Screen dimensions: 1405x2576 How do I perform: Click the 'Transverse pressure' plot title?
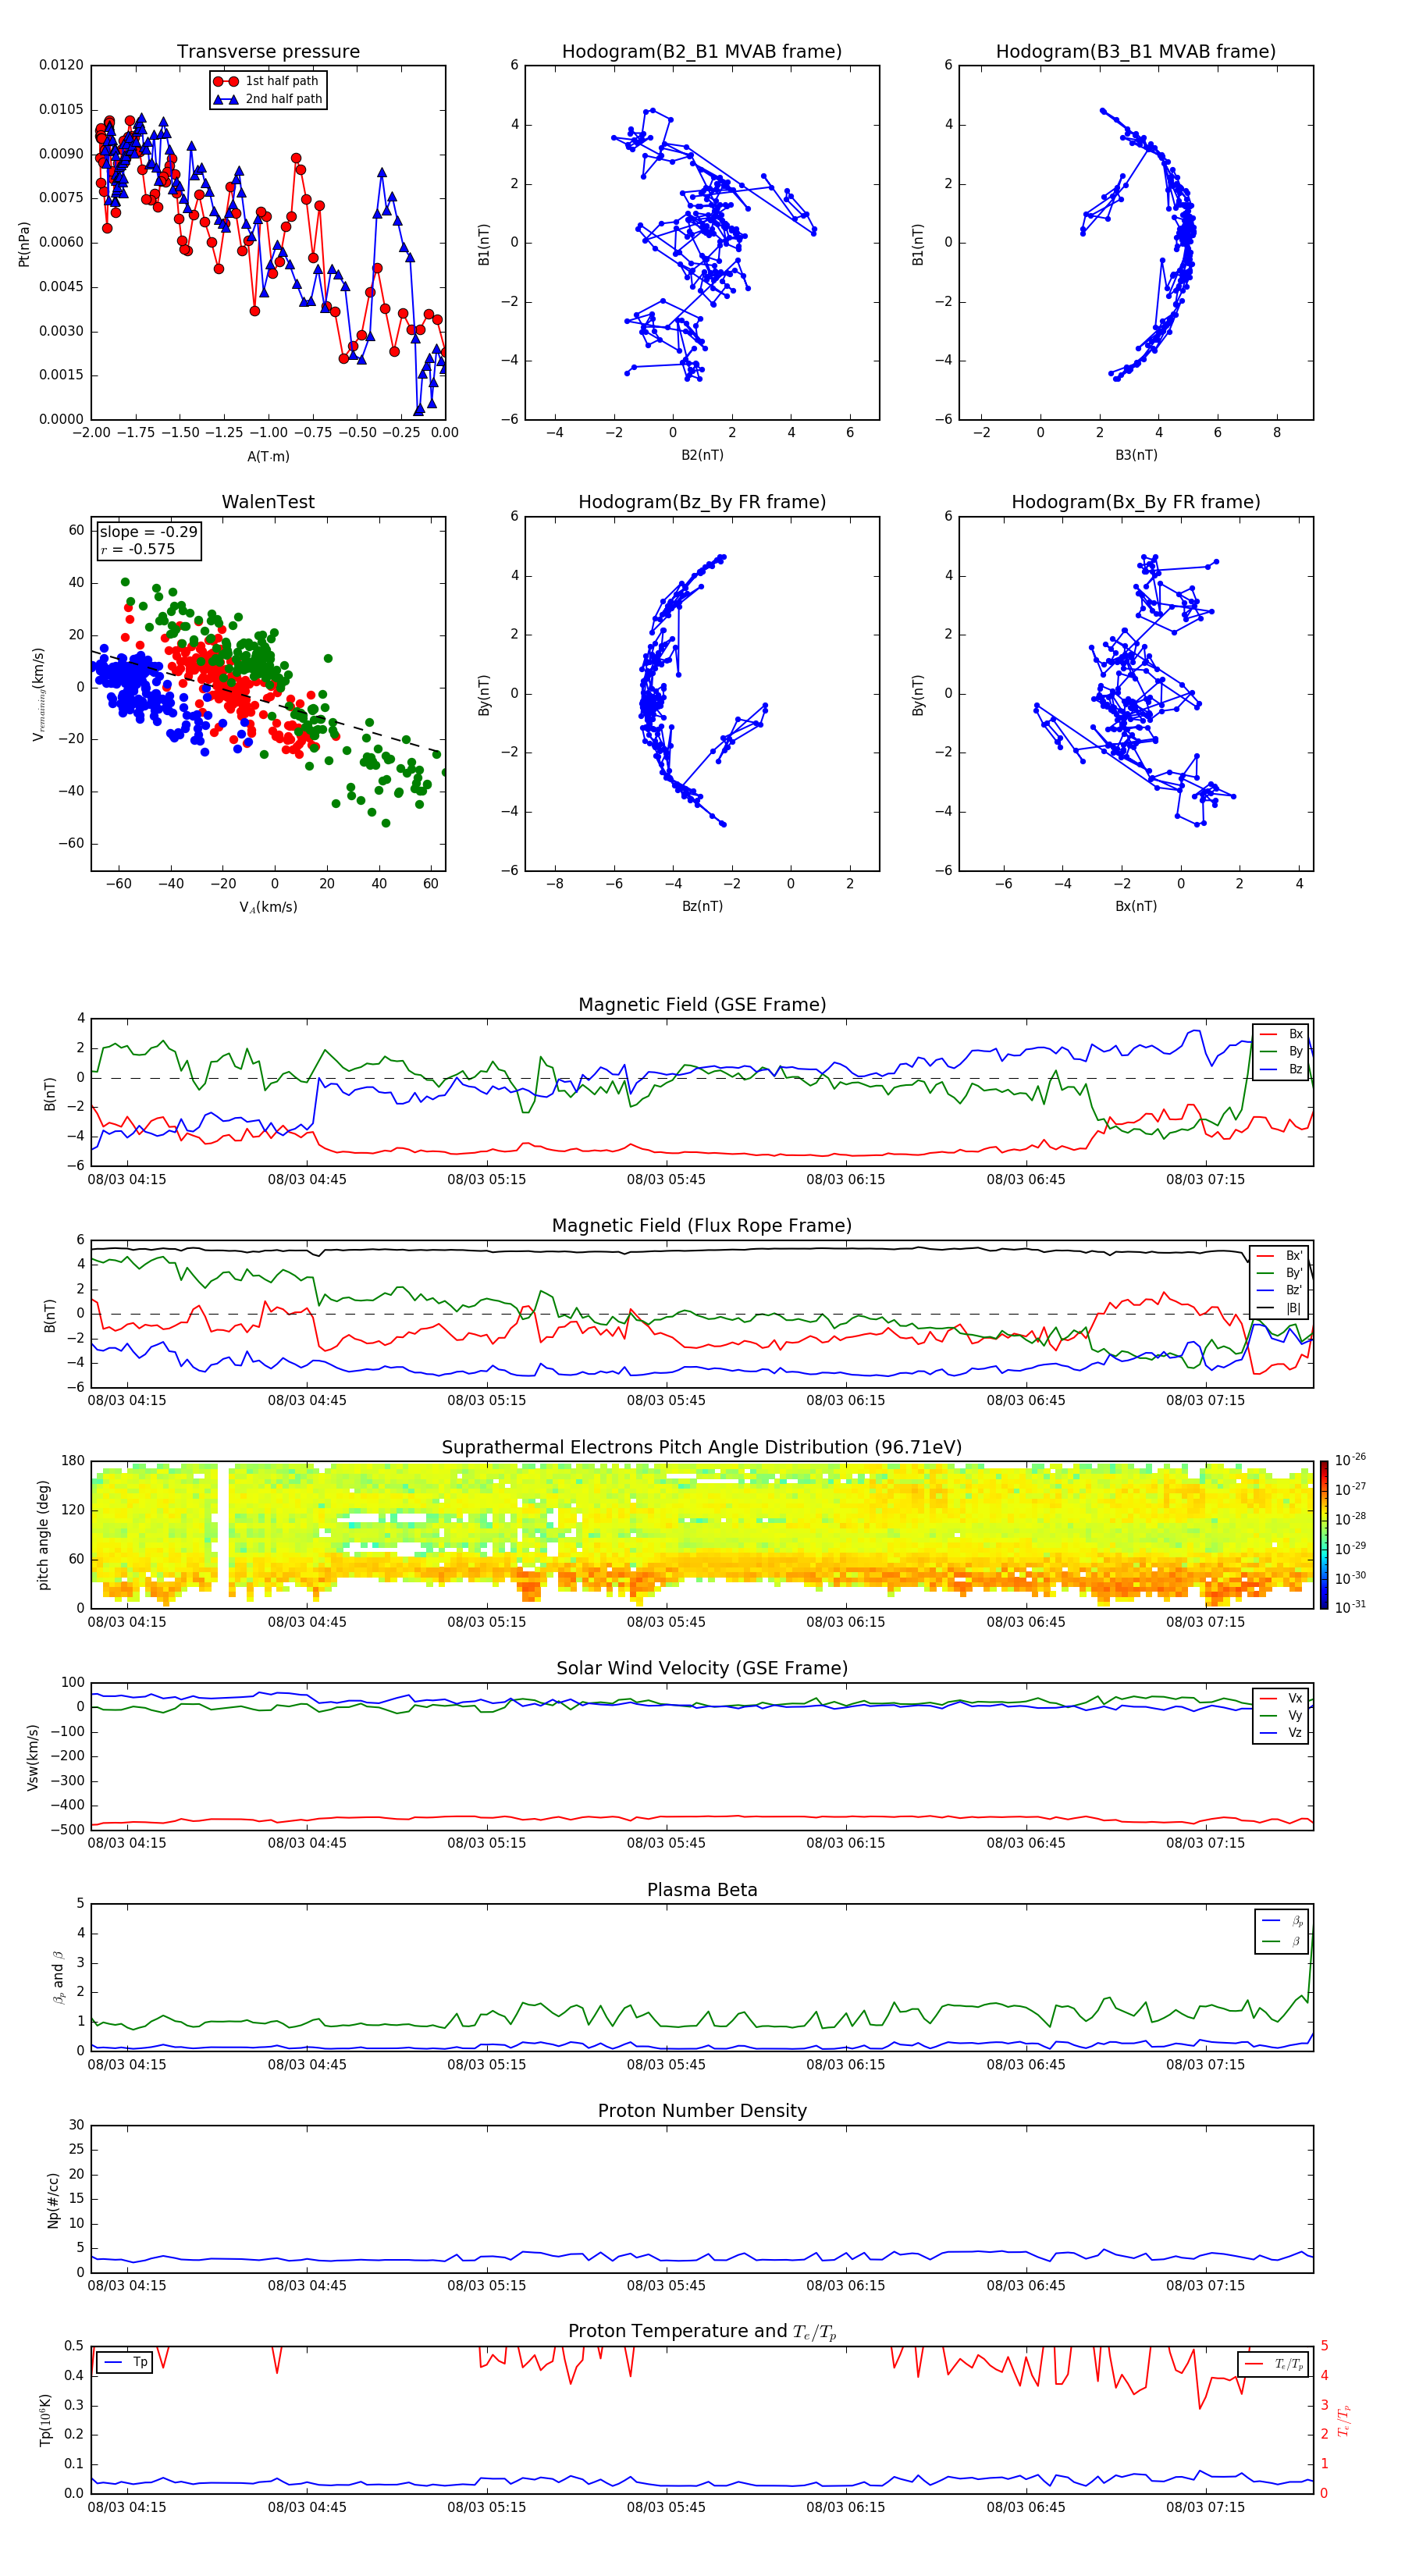[268, 52]
